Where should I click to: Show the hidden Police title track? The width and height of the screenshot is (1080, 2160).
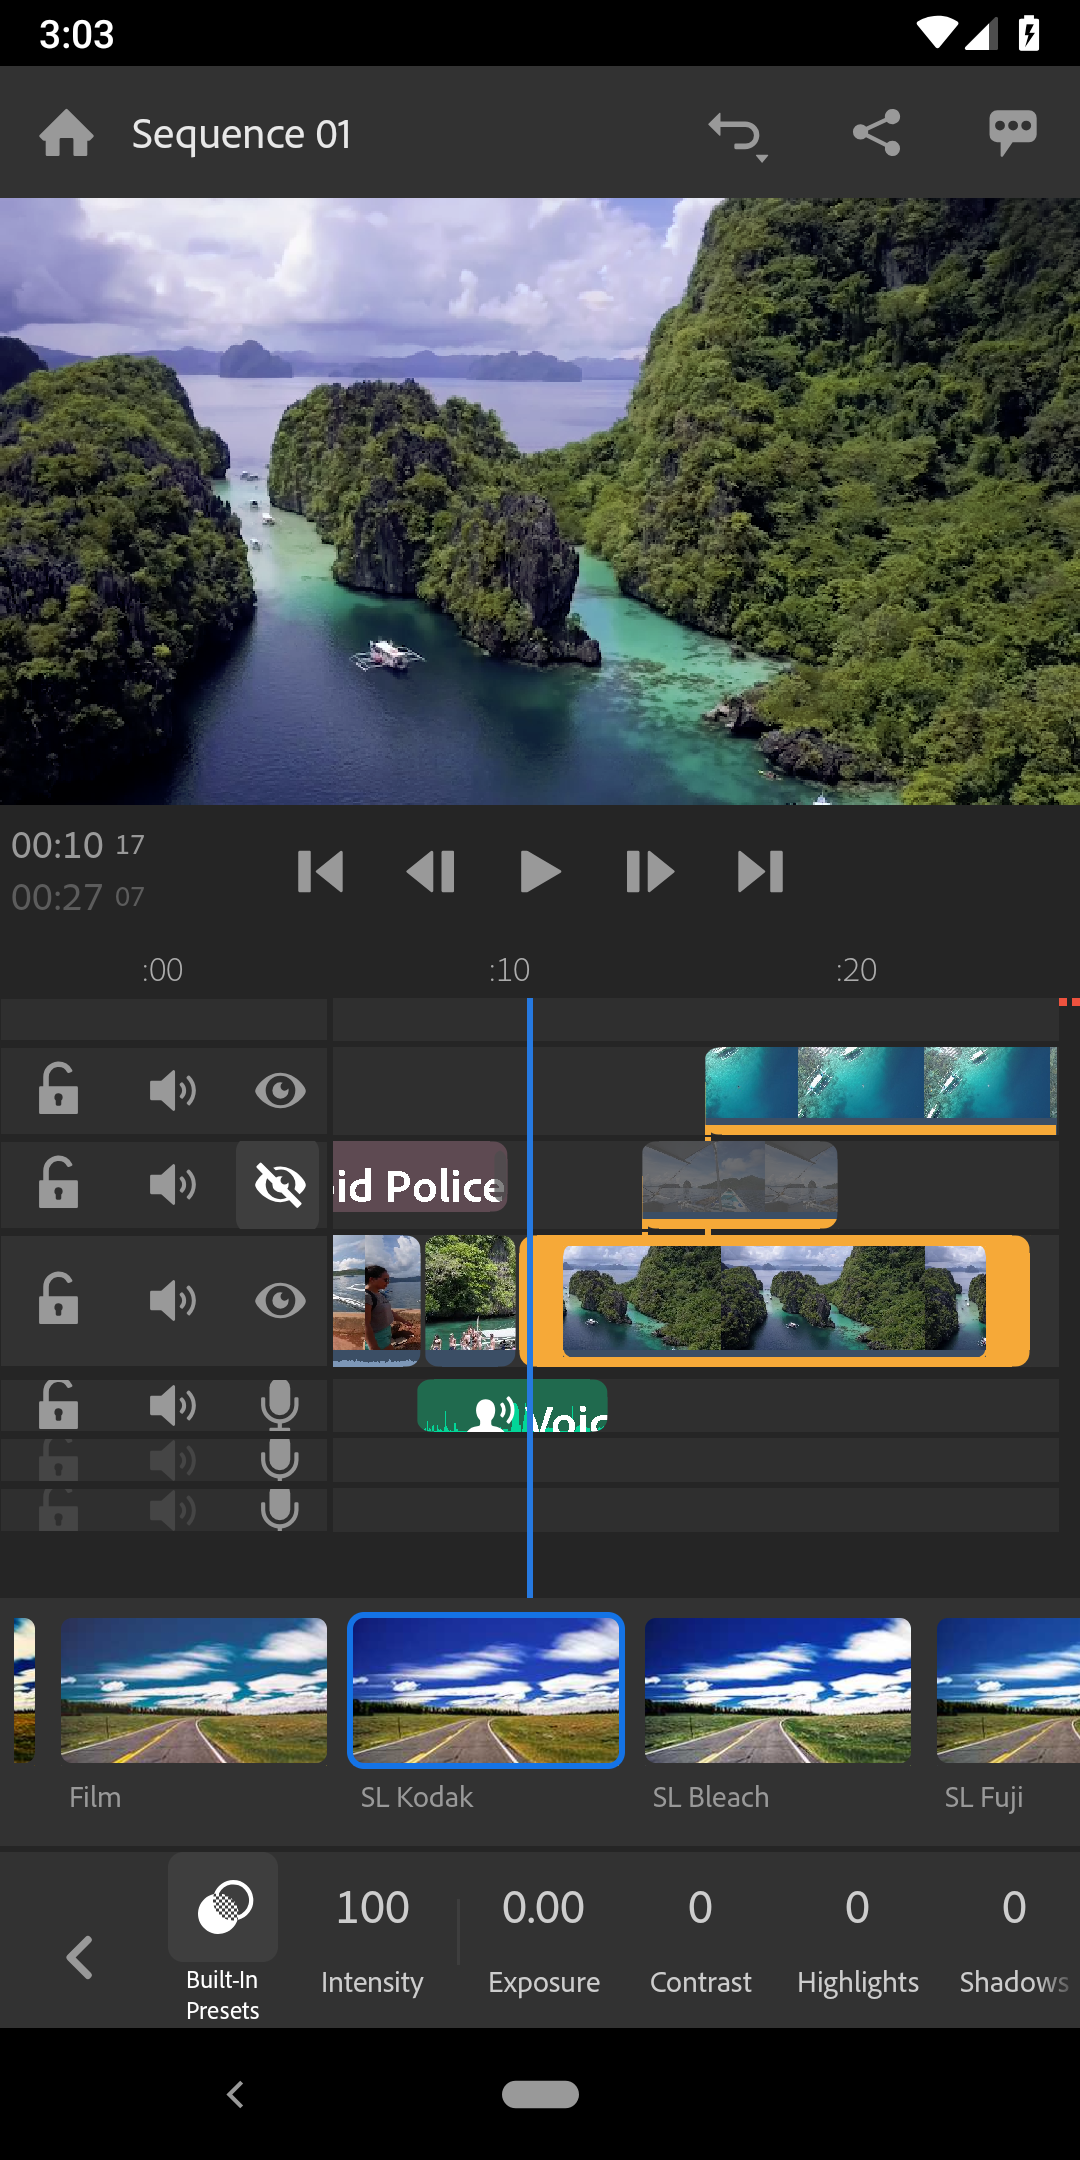(278, 1185)
